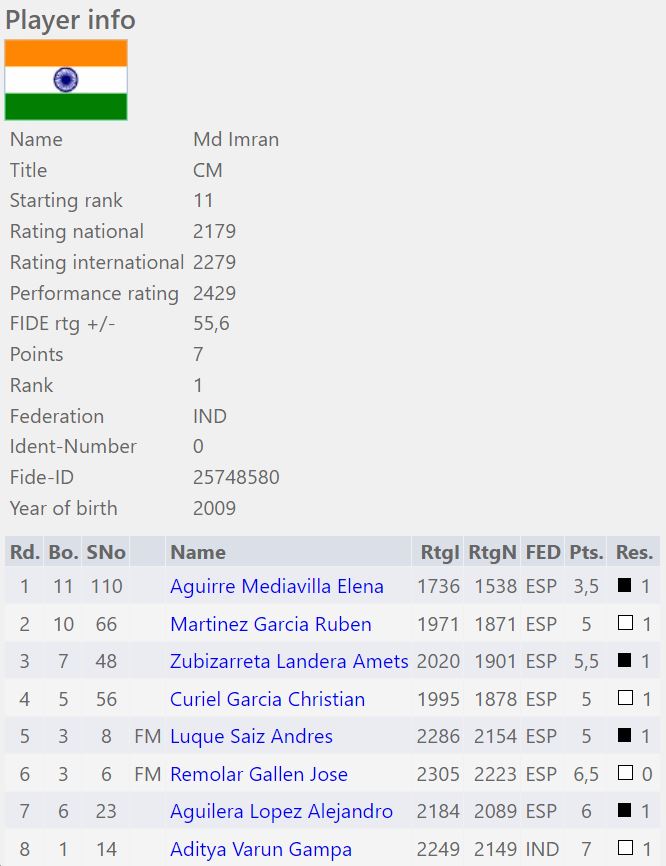Open Martinez Garcia Ruben's player link
This screenshot has width=666, height=866.
click(x=270, y=625)
